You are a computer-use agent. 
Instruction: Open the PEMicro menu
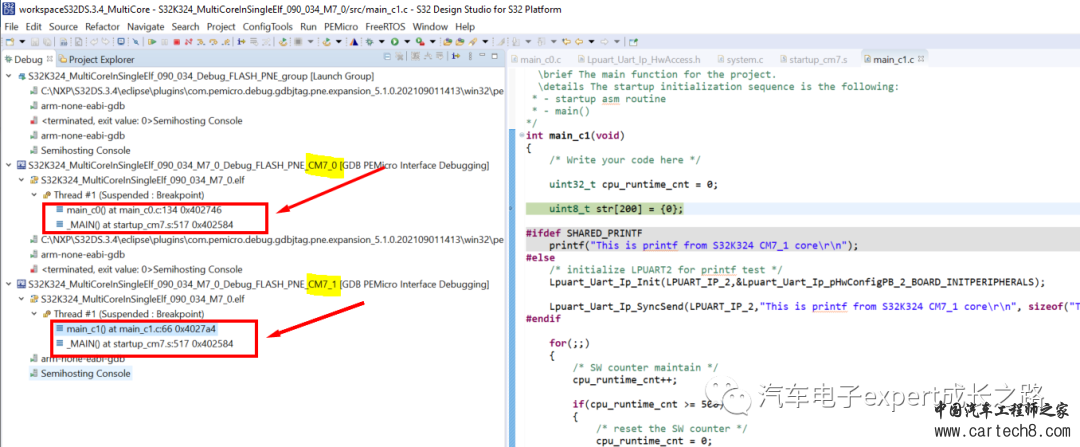pos(341,26)
